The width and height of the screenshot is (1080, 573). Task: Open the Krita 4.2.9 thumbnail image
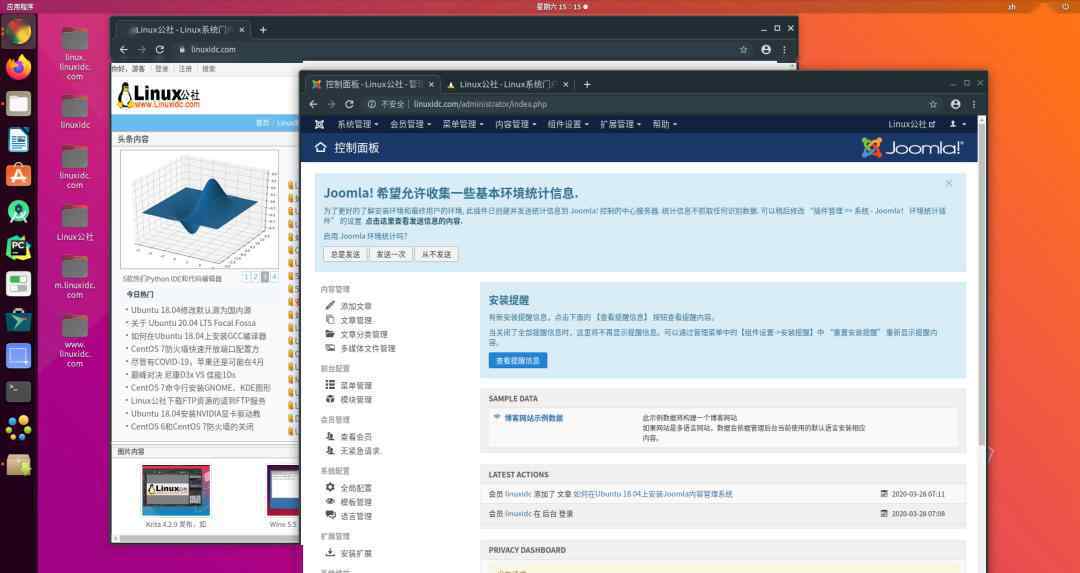[x=176, y=490]
